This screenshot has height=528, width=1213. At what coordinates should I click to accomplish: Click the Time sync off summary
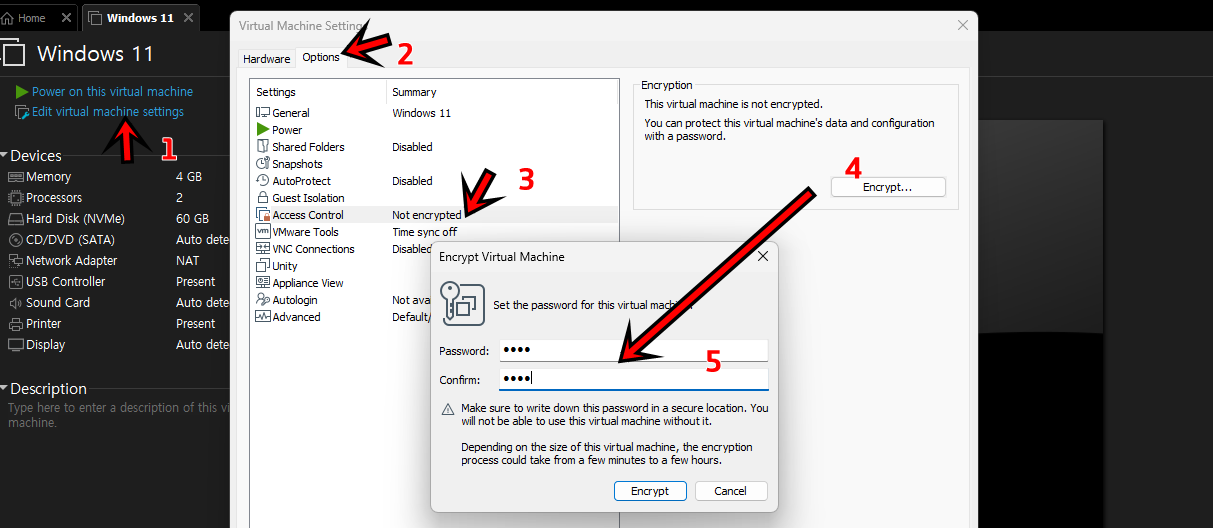pyautogui.click(x=424, y=232)
